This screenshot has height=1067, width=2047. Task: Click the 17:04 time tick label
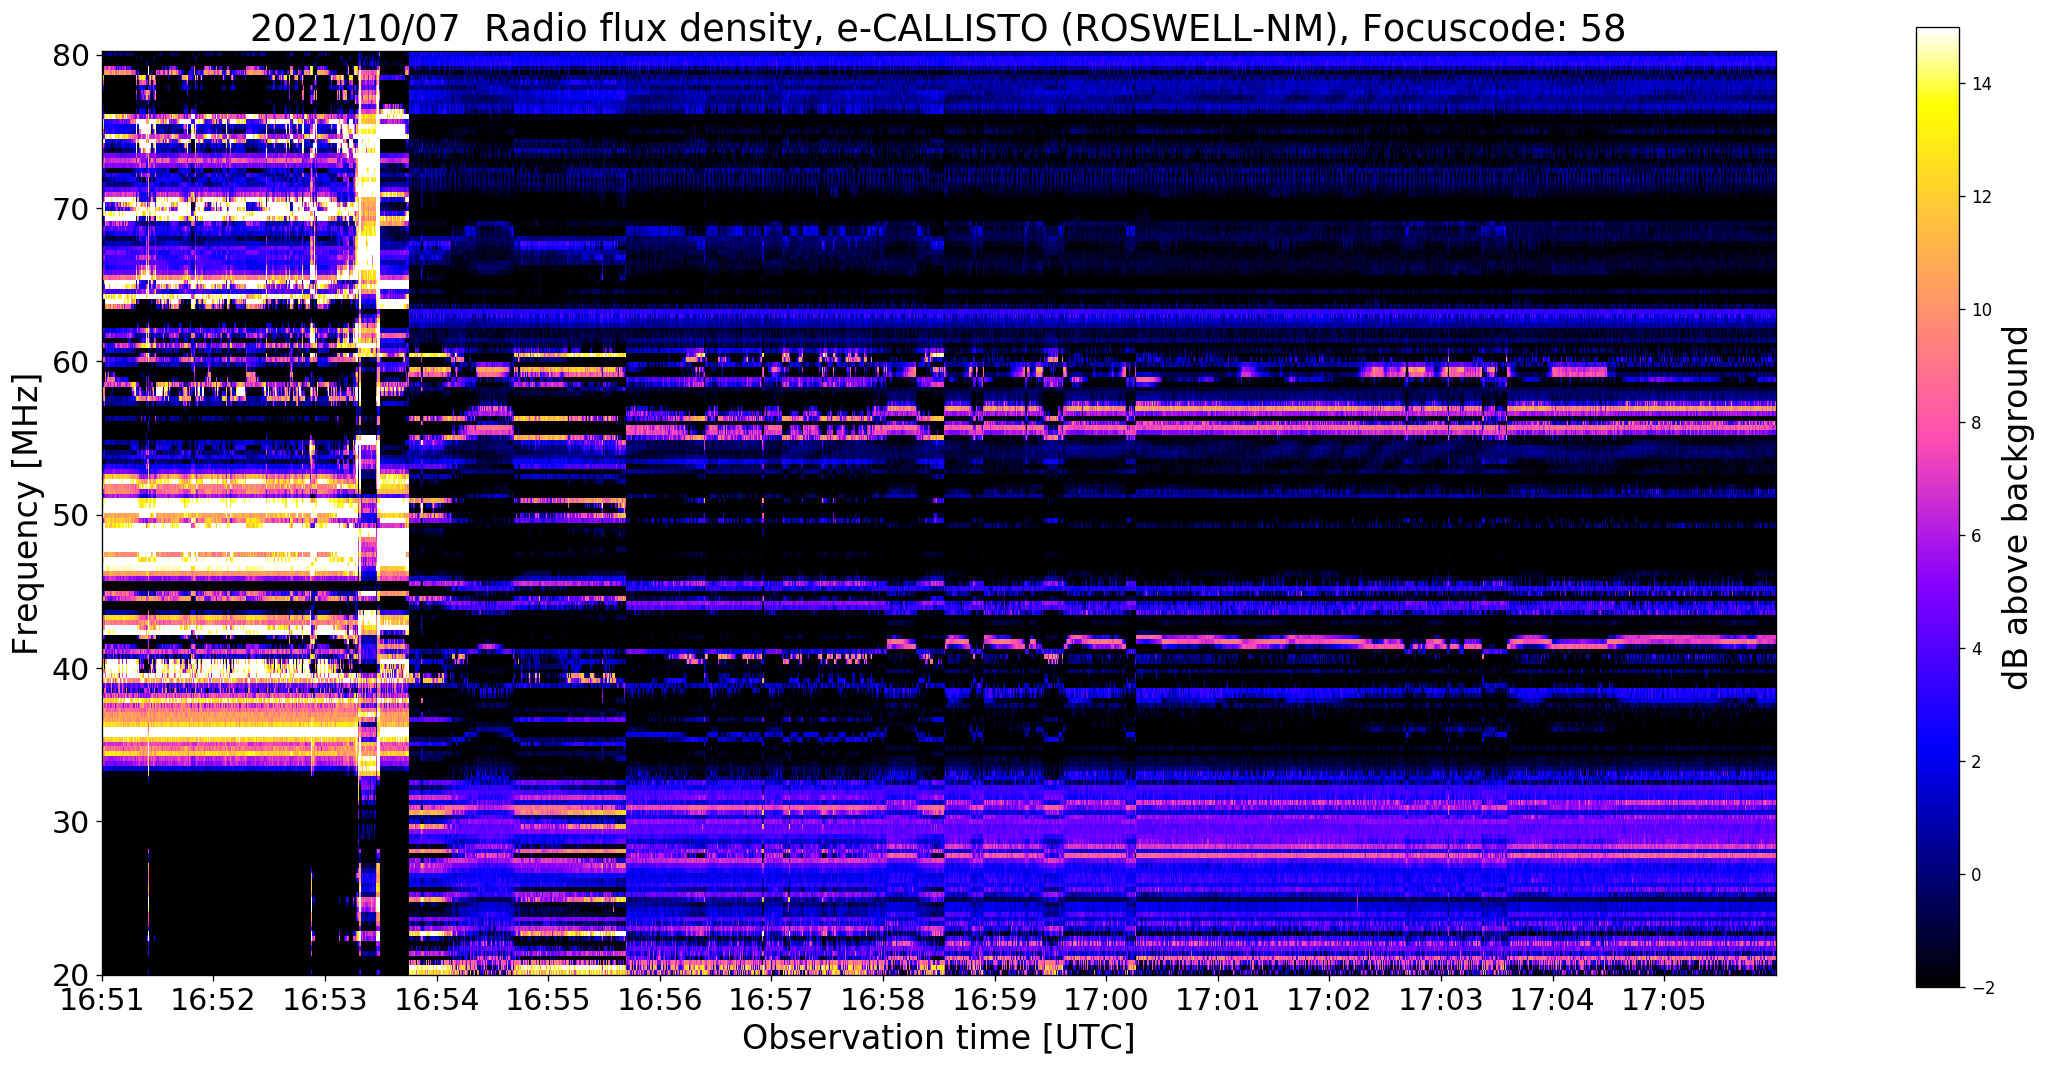point(1552,999)
